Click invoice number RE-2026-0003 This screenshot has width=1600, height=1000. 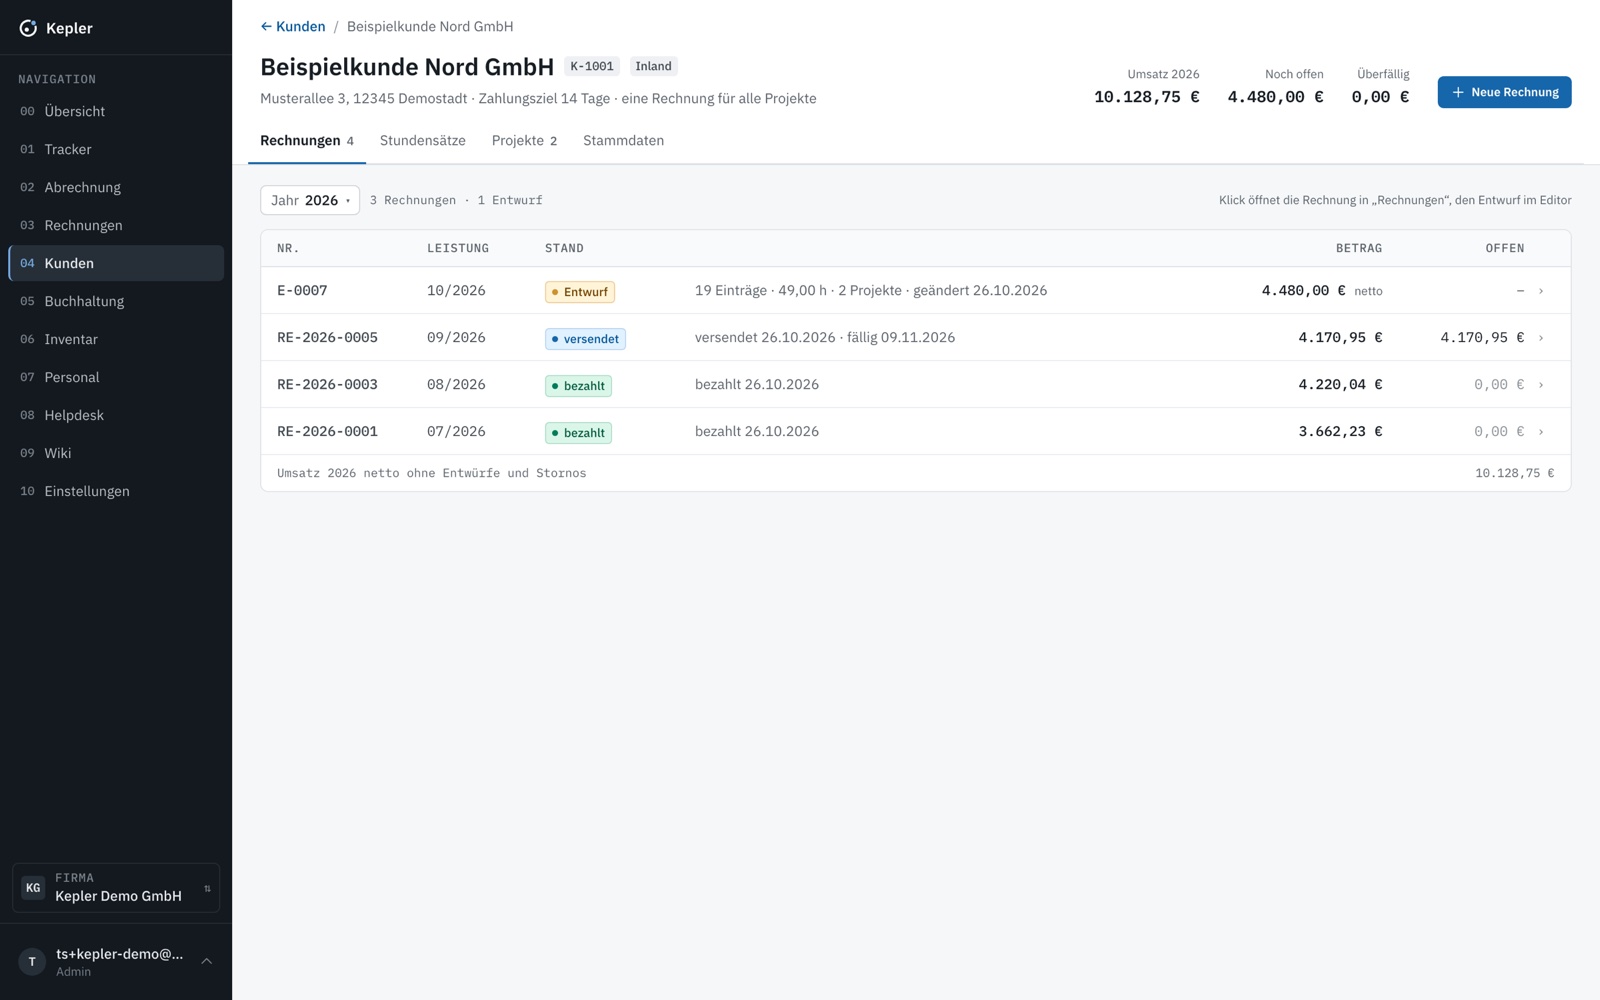pyautogui.click(x=327, y=385)
